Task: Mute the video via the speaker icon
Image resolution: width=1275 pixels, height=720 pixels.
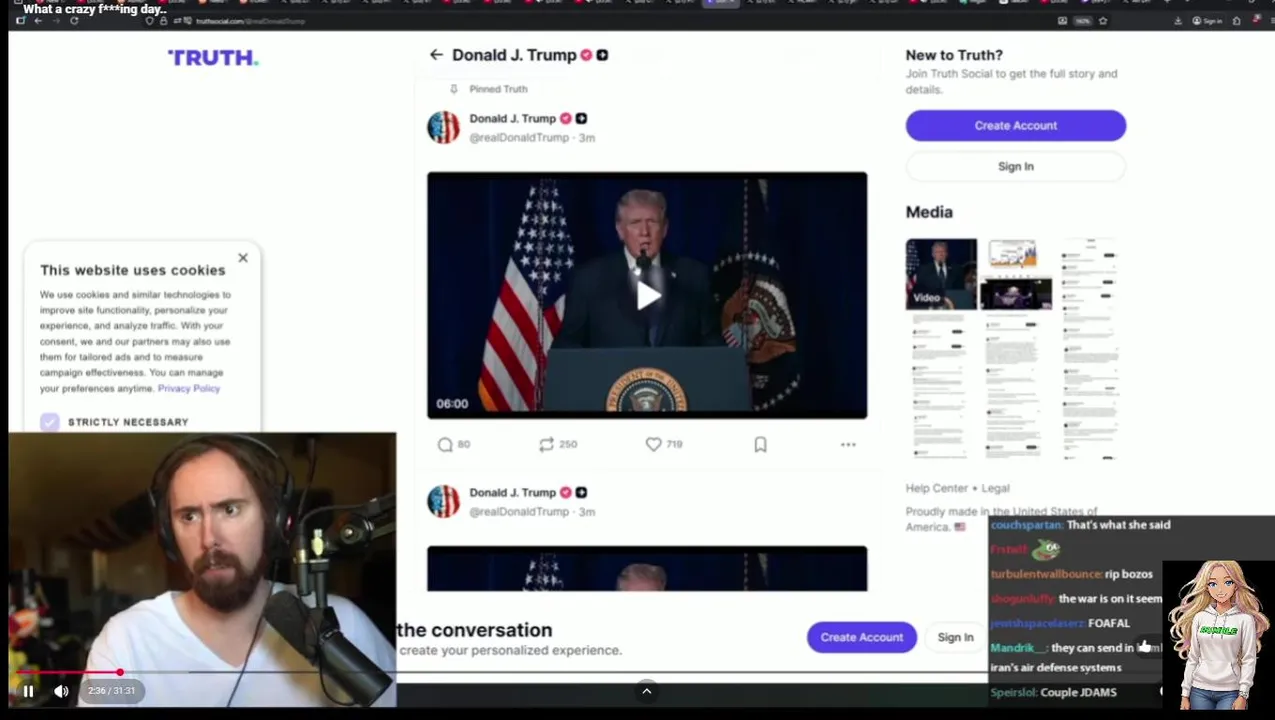Action: (61, 691)
